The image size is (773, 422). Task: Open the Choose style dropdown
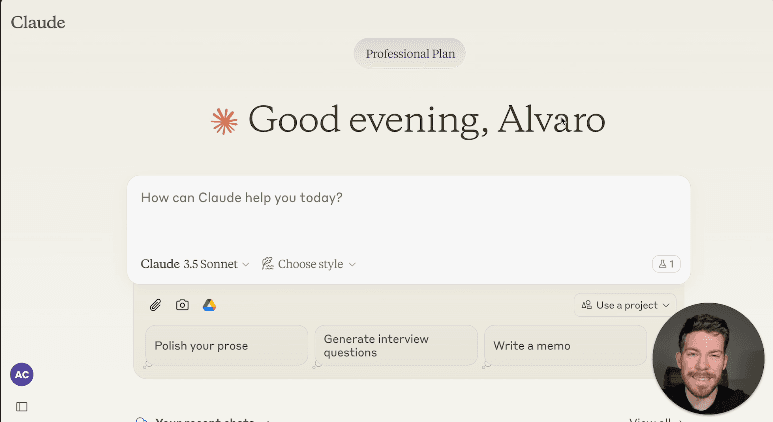click(309, 264)
